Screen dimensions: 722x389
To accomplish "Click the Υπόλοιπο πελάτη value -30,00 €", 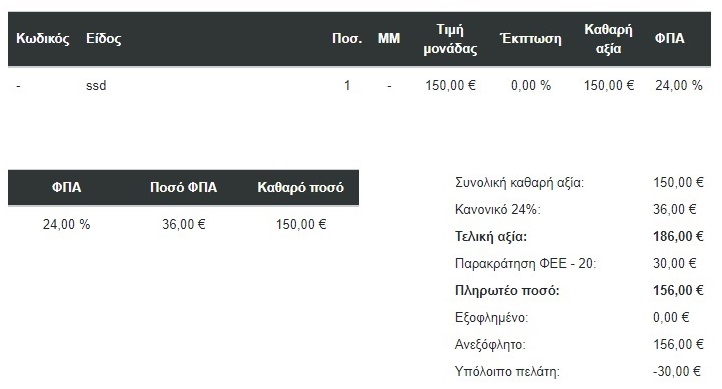I will point(677,372).
